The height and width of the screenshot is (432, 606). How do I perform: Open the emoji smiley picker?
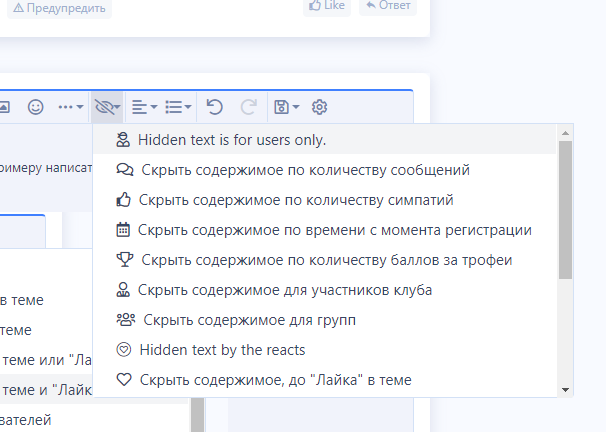[x=35, y=106]
